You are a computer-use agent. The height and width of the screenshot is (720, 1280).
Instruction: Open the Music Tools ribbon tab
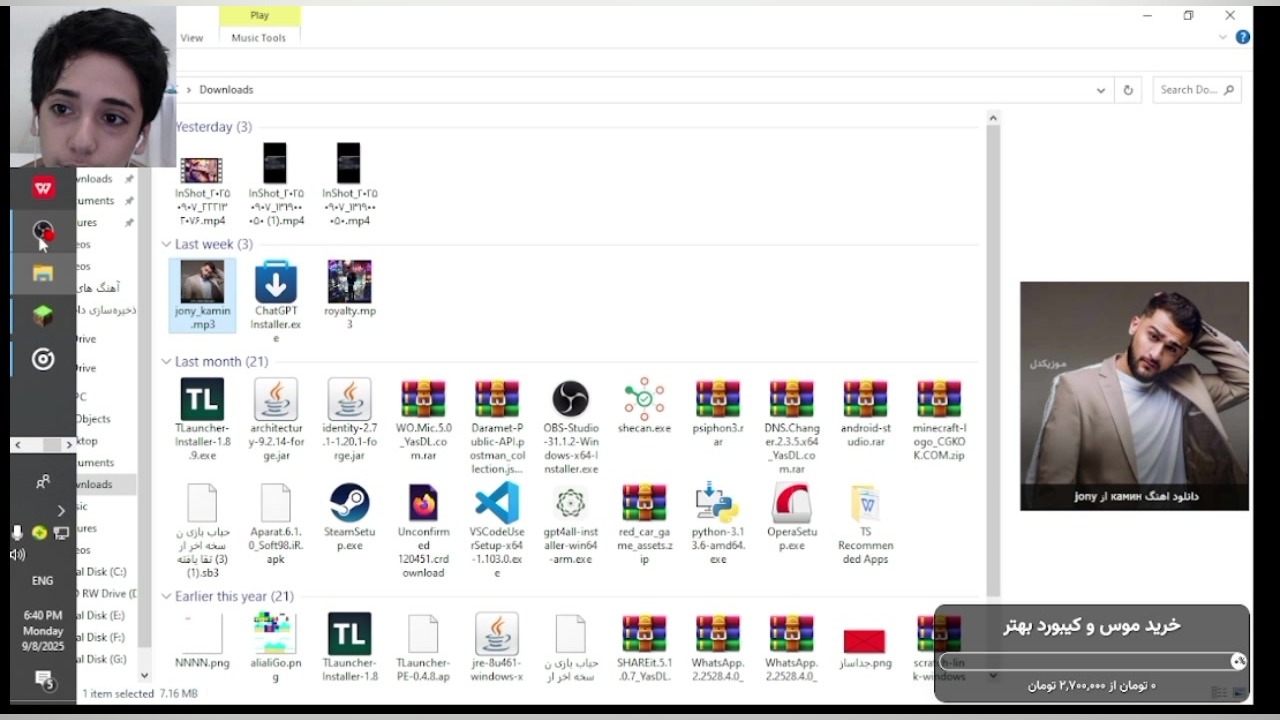pyautogui.click(x=259, y=38)
